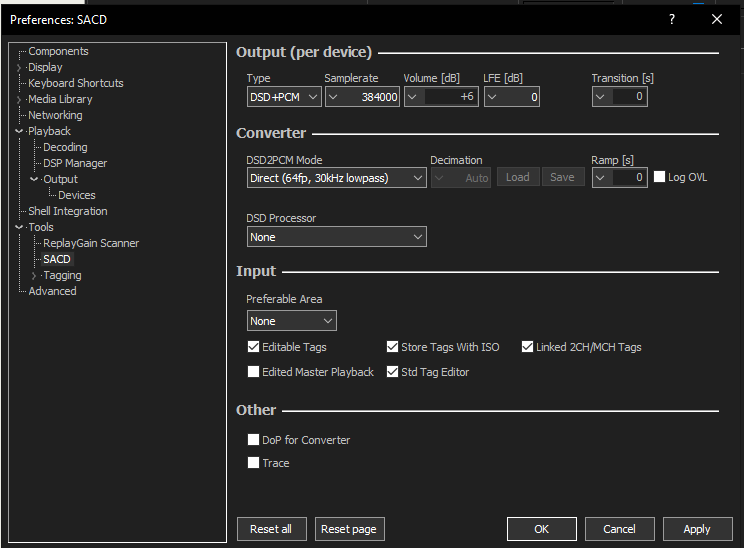744x548 pixels.
Task: Select DSP Manager in the tree
Action: 75,163
